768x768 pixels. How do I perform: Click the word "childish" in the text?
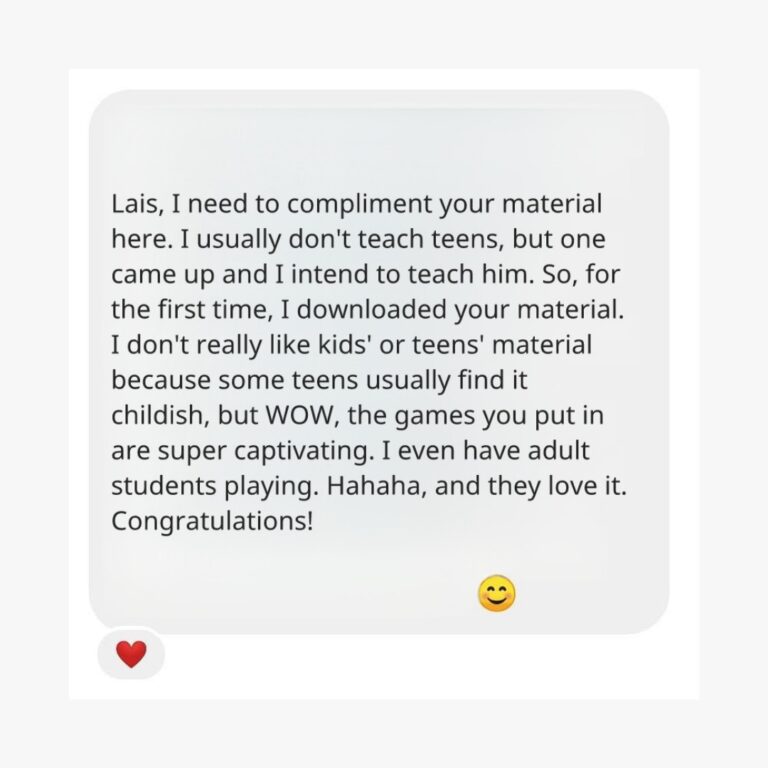click(x=157, y=415)
